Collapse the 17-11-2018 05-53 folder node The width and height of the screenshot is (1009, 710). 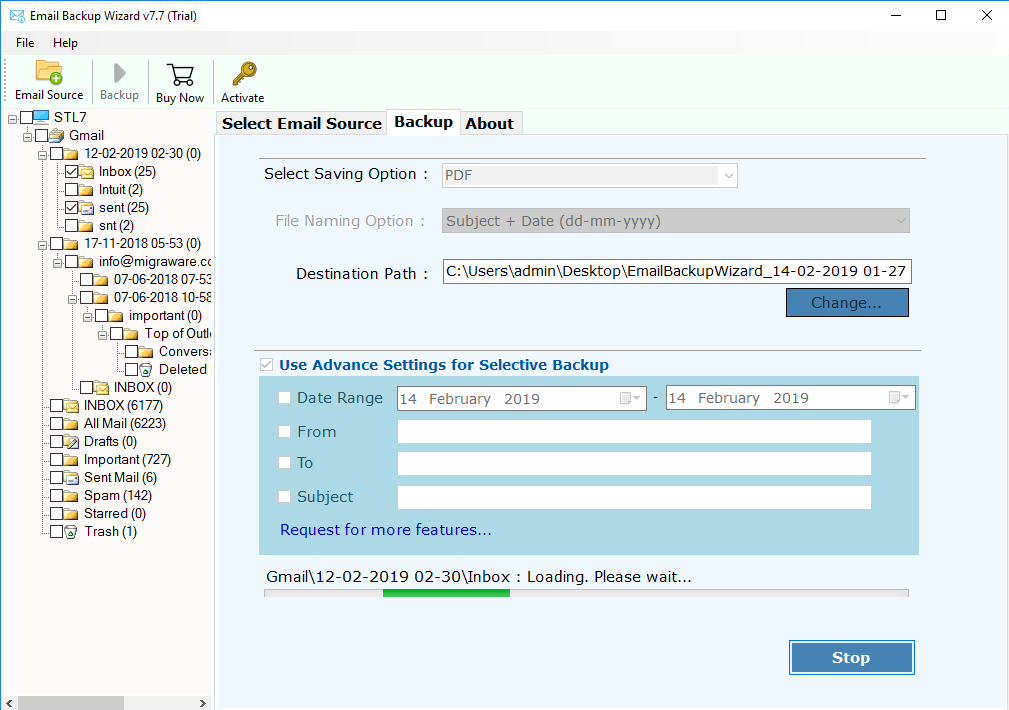click(x=42, y=245)
